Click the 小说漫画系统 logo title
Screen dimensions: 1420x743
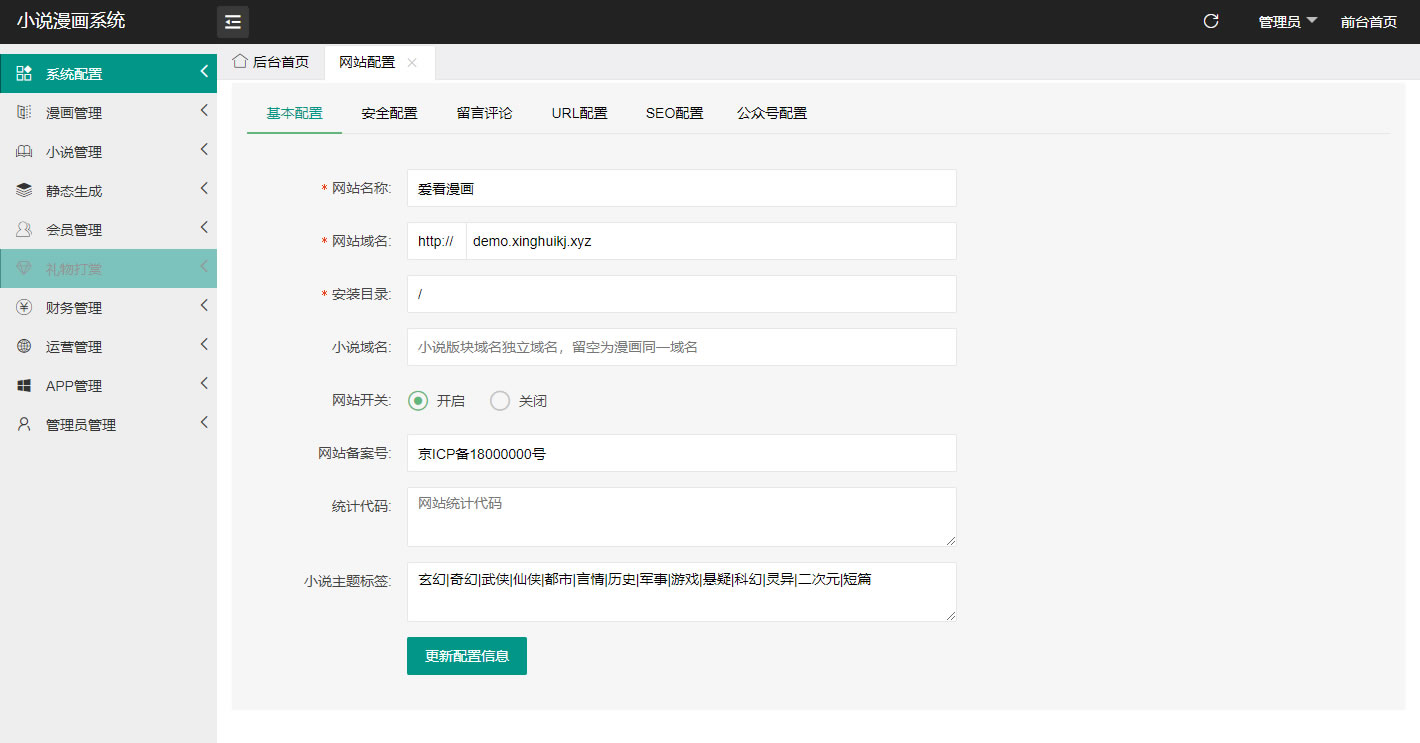(x=71, y=21)
